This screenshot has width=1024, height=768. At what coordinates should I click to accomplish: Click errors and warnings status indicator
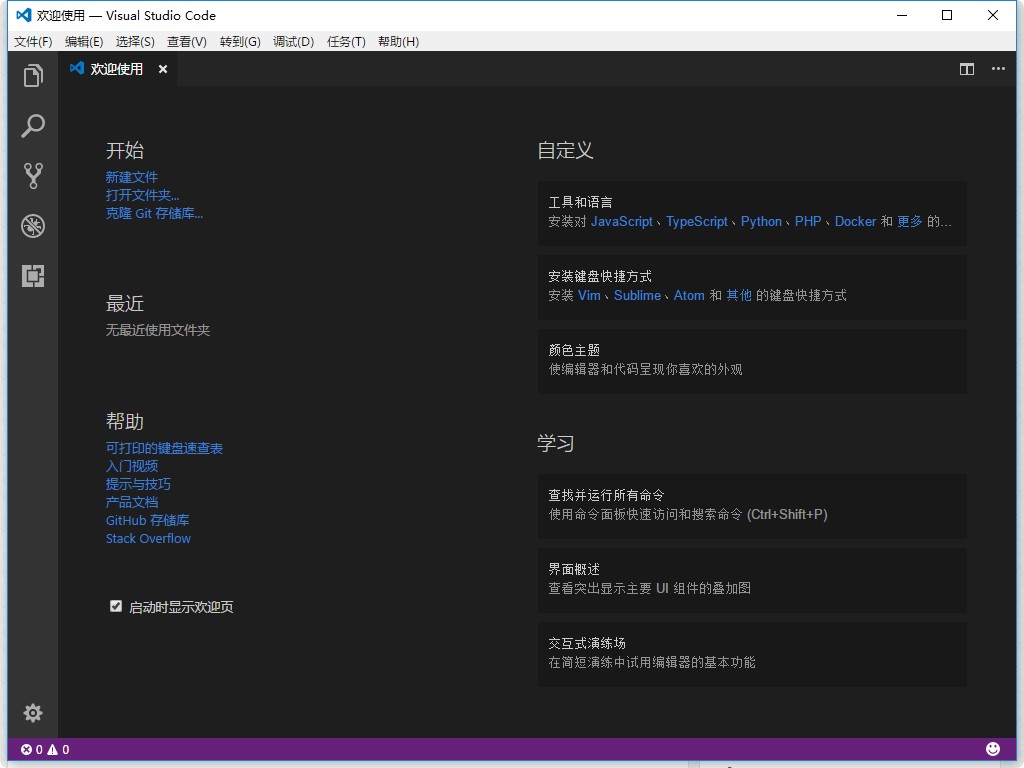click(45, 749)
